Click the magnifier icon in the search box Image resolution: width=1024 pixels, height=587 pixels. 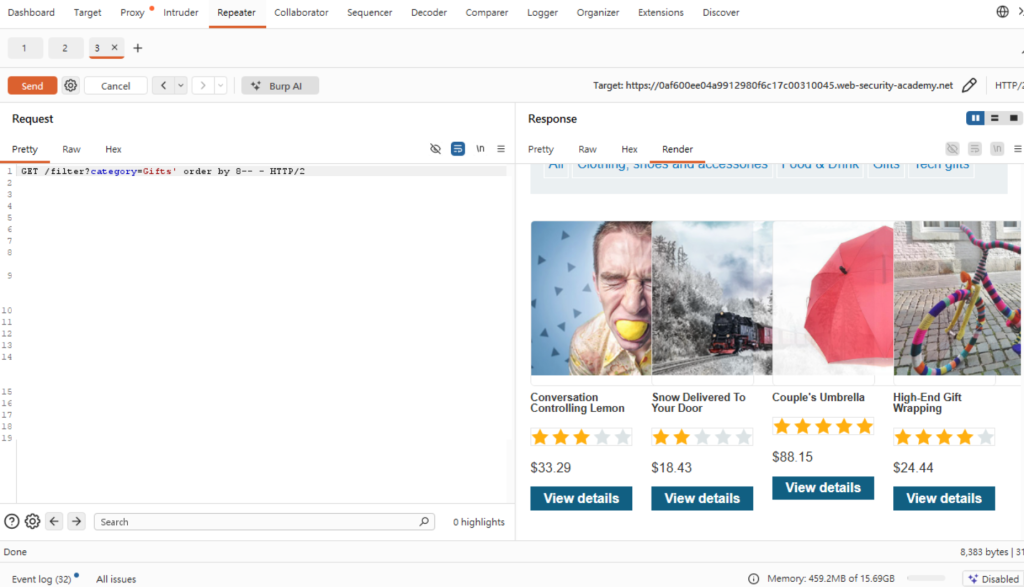pos(424,521)
